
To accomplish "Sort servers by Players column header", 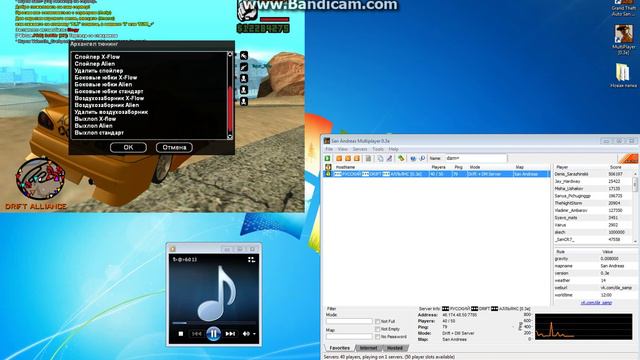I will click(440, 167).
